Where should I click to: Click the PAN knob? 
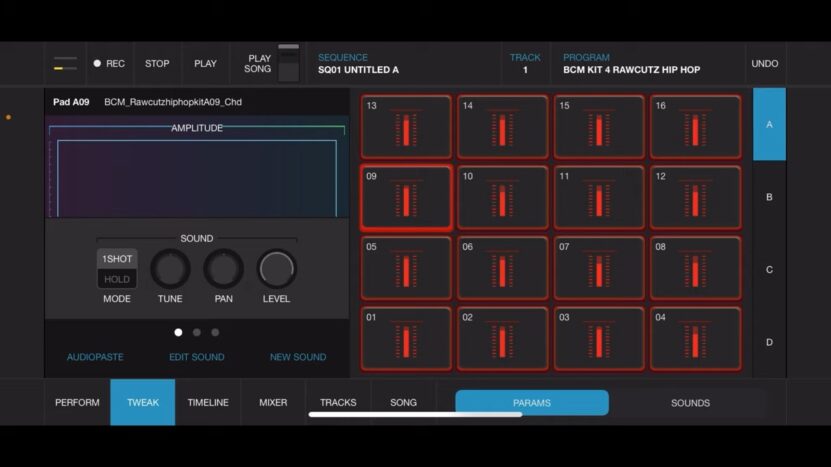coord(224,269)
